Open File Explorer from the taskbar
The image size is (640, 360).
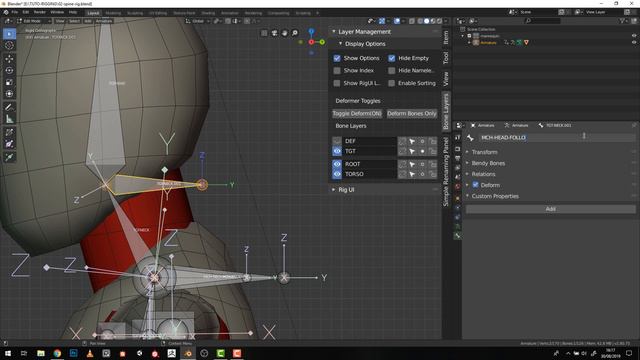tap(41, 353)
